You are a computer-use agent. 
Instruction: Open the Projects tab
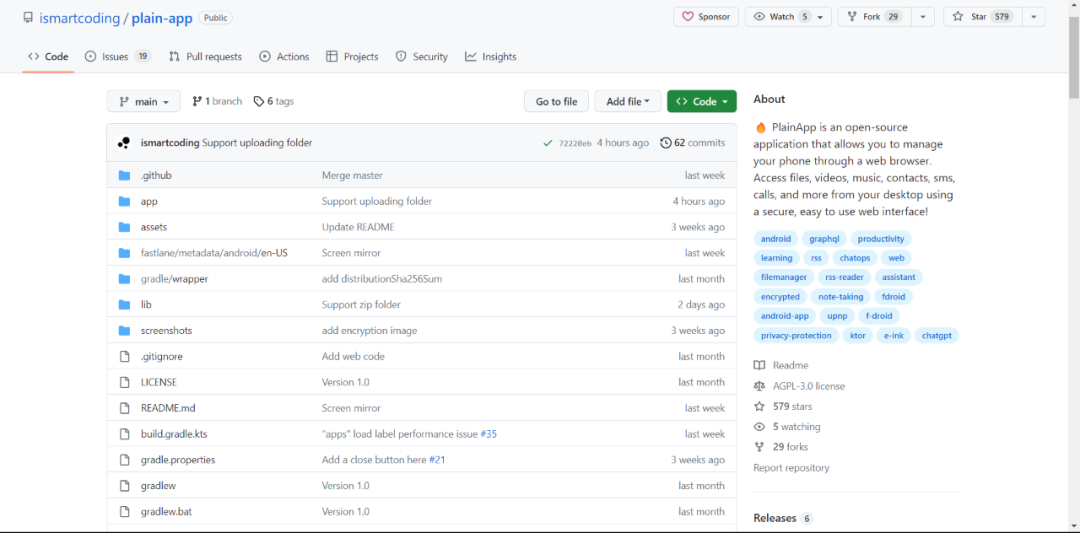point(352,56)
